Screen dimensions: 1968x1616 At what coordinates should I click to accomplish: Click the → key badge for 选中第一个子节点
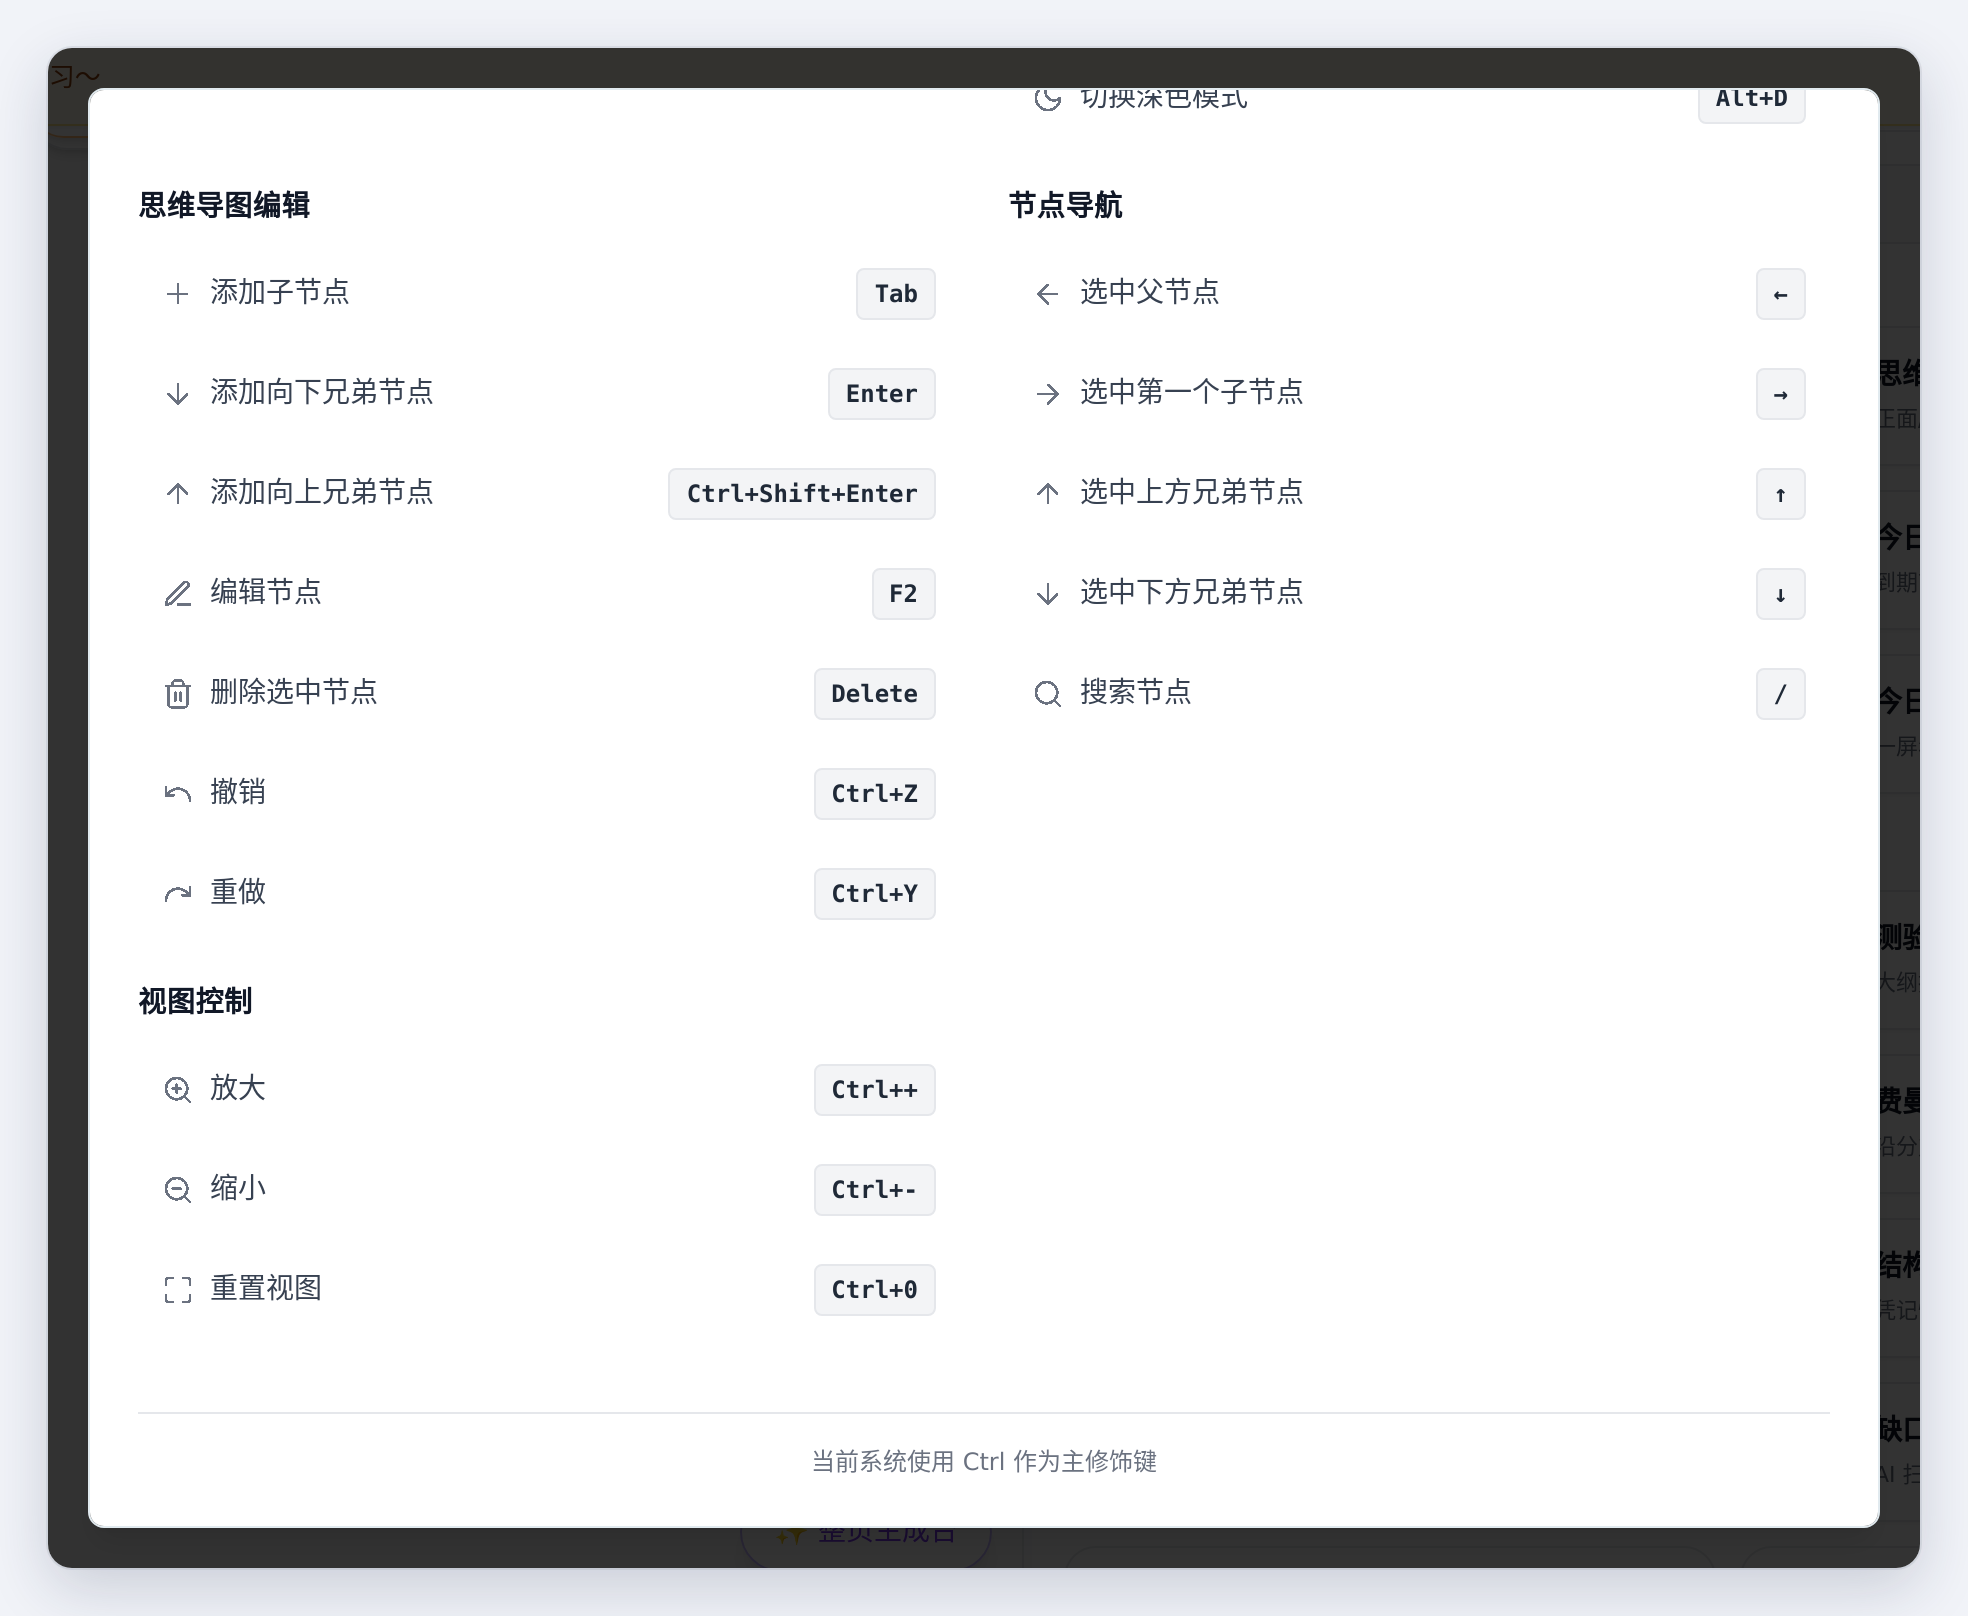(1781, 394)
